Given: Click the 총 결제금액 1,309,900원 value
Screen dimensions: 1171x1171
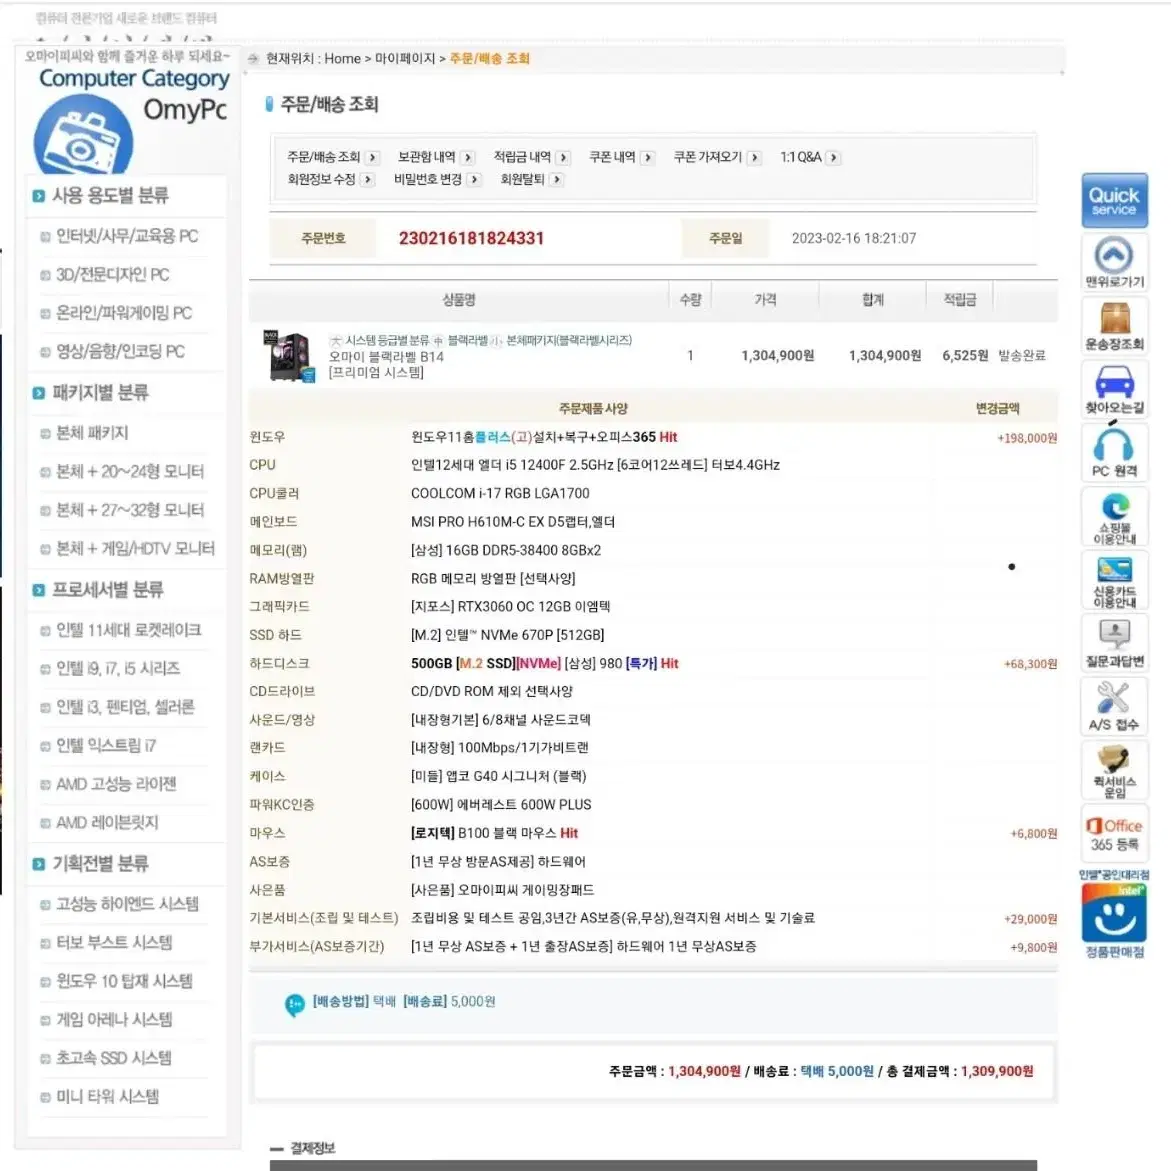Looking at the screenshot, I should tap(997, 1072).
